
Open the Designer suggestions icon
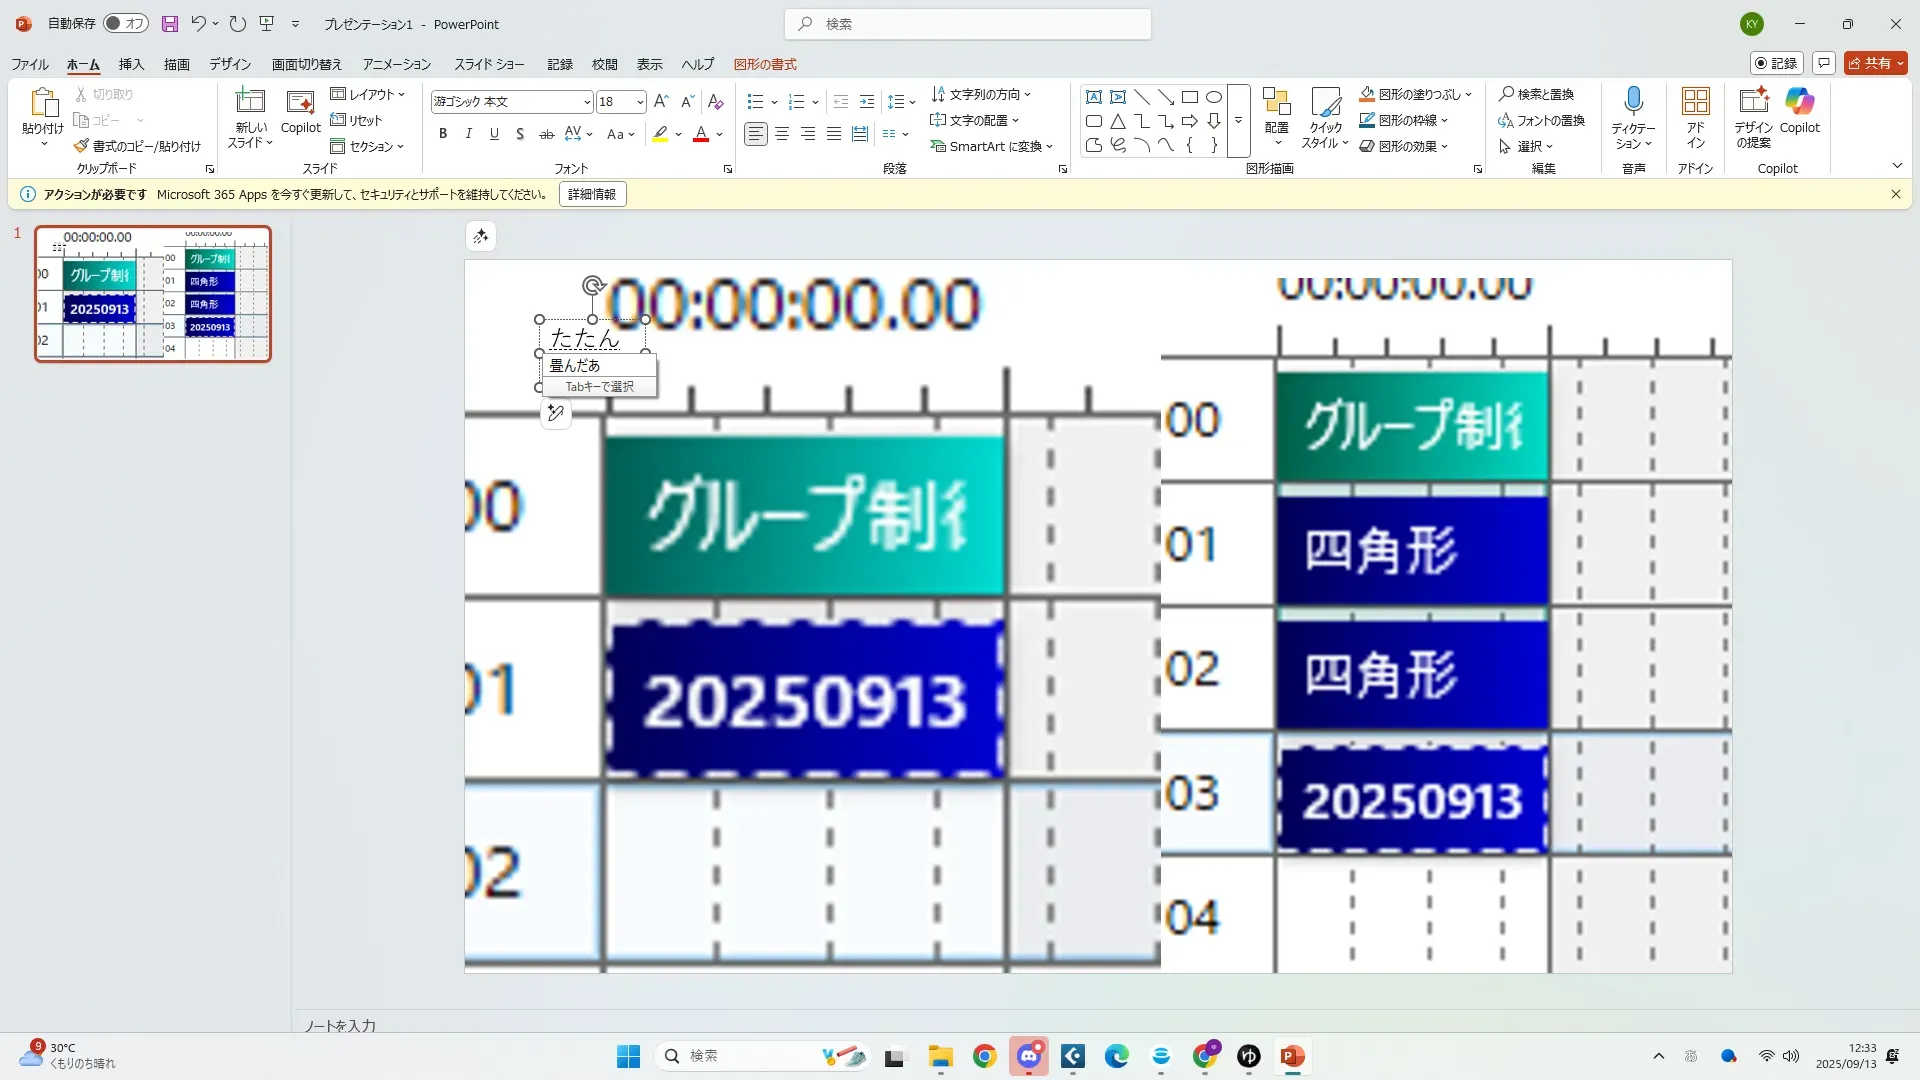click(1753, 102)
